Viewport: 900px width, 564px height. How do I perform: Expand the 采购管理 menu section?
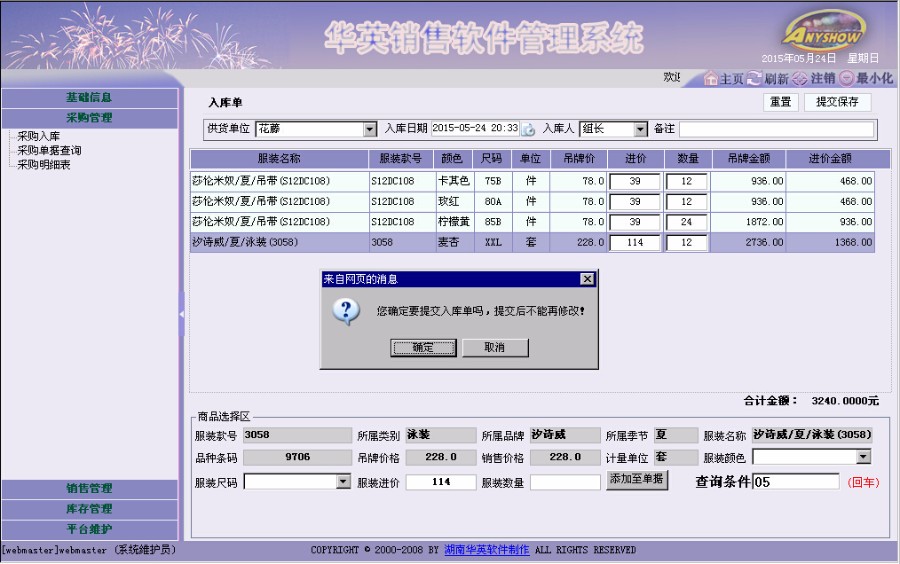[90, 118]
